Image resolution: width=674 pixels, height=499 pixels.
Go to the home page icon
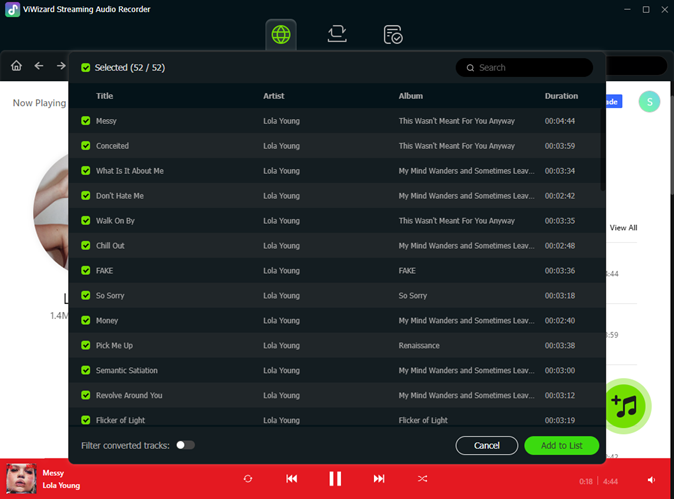(x=16, y=66)
